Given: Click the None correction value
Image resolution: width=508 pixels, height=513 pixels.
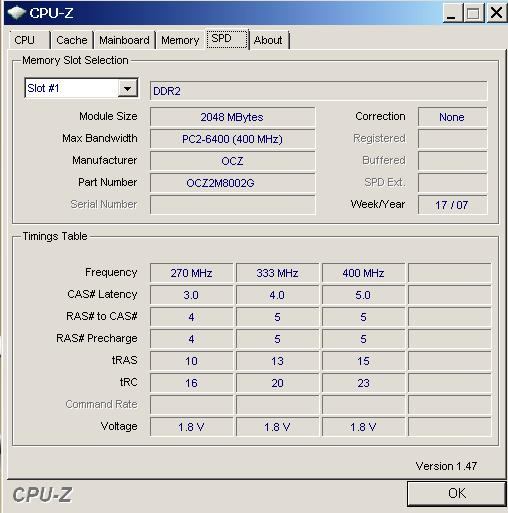Looking at the screenshot, I should click(452, 117).
